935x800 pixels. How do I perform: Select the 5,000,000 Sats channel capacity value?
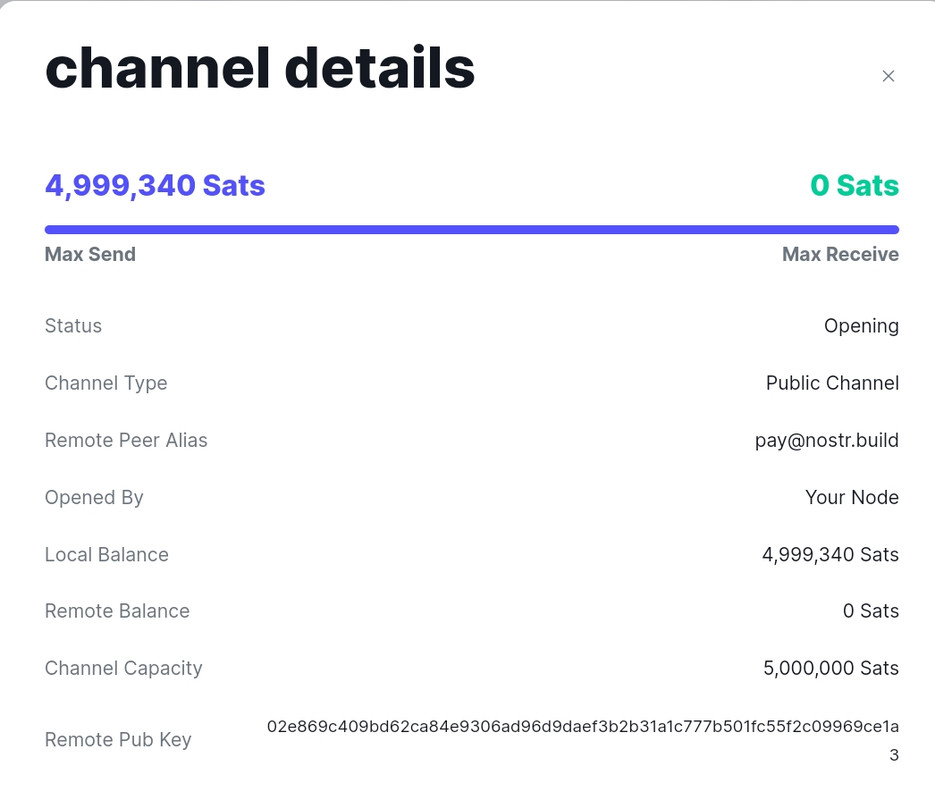click(x=831, y=668)
